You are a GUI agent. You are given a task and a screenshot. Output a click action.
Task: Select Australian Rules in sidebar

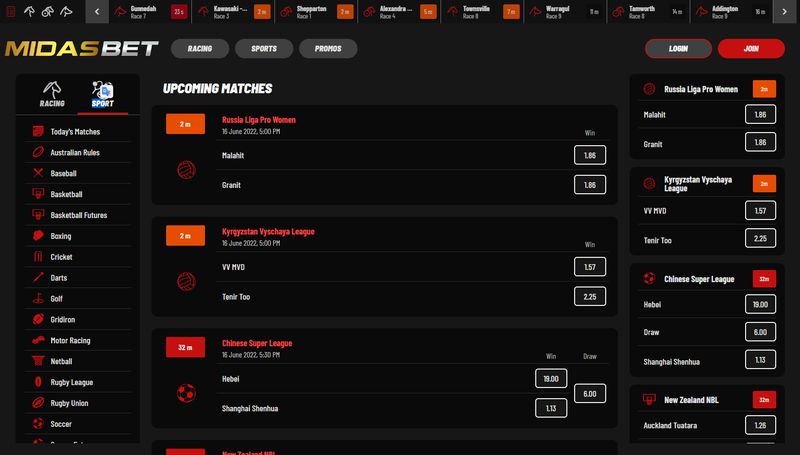(x=78, y=153)
